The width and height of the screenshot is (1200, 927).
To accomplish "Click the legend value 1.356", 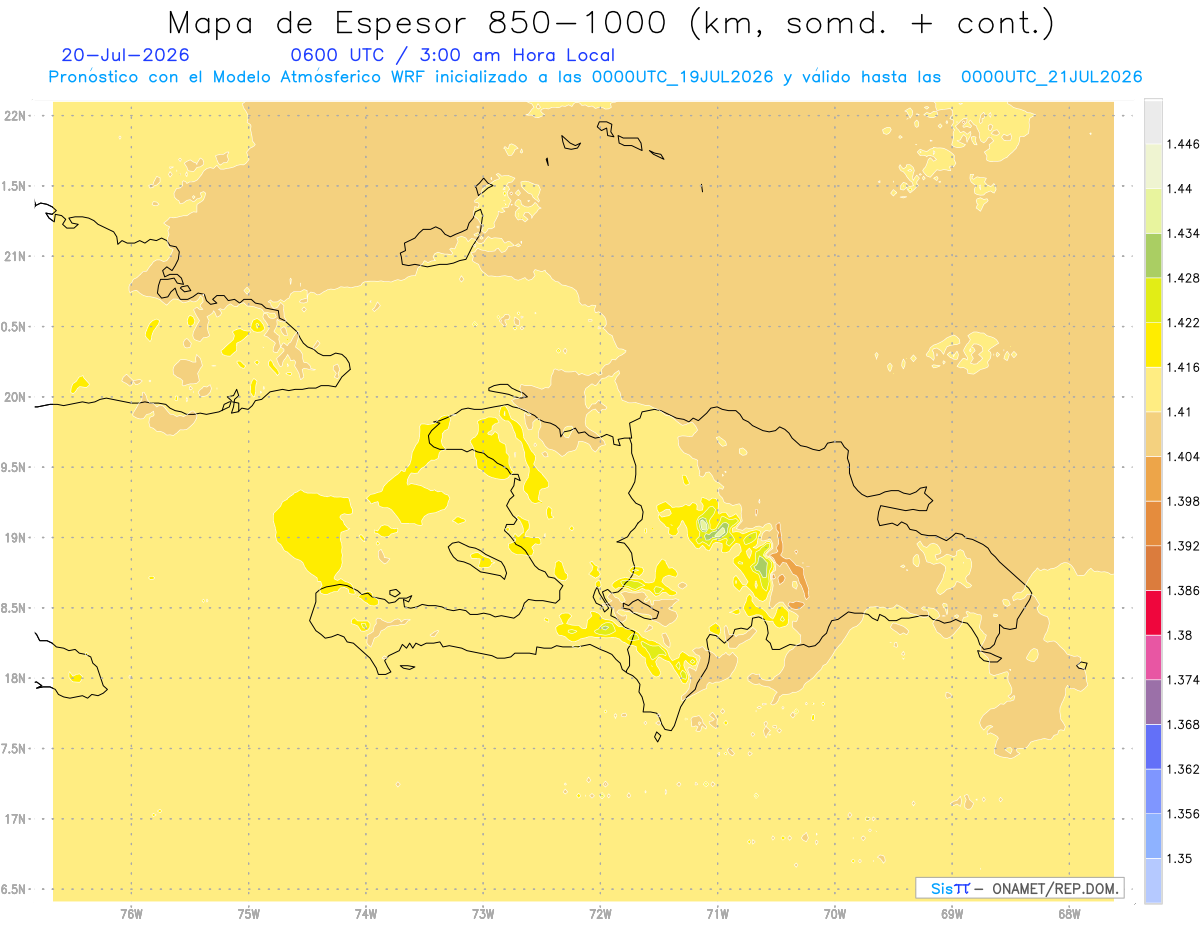I will click(x=1183, y=814).
